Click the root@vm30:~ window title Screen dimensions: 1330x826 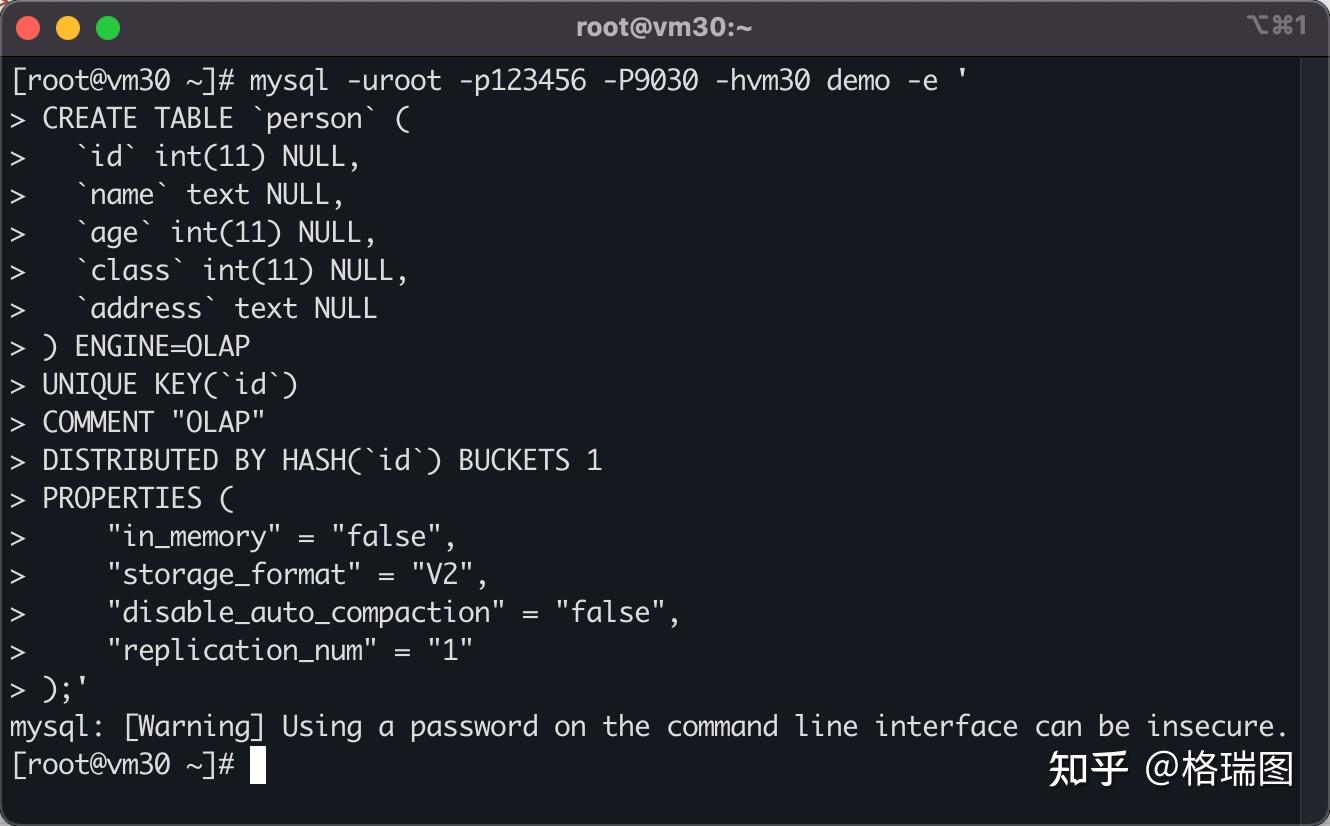[664, 28]
